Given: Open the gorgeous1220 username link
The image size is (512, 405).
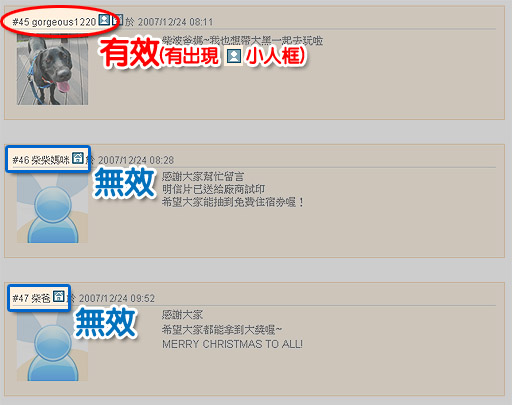Looking at the screenshot, I should [64, 22].
